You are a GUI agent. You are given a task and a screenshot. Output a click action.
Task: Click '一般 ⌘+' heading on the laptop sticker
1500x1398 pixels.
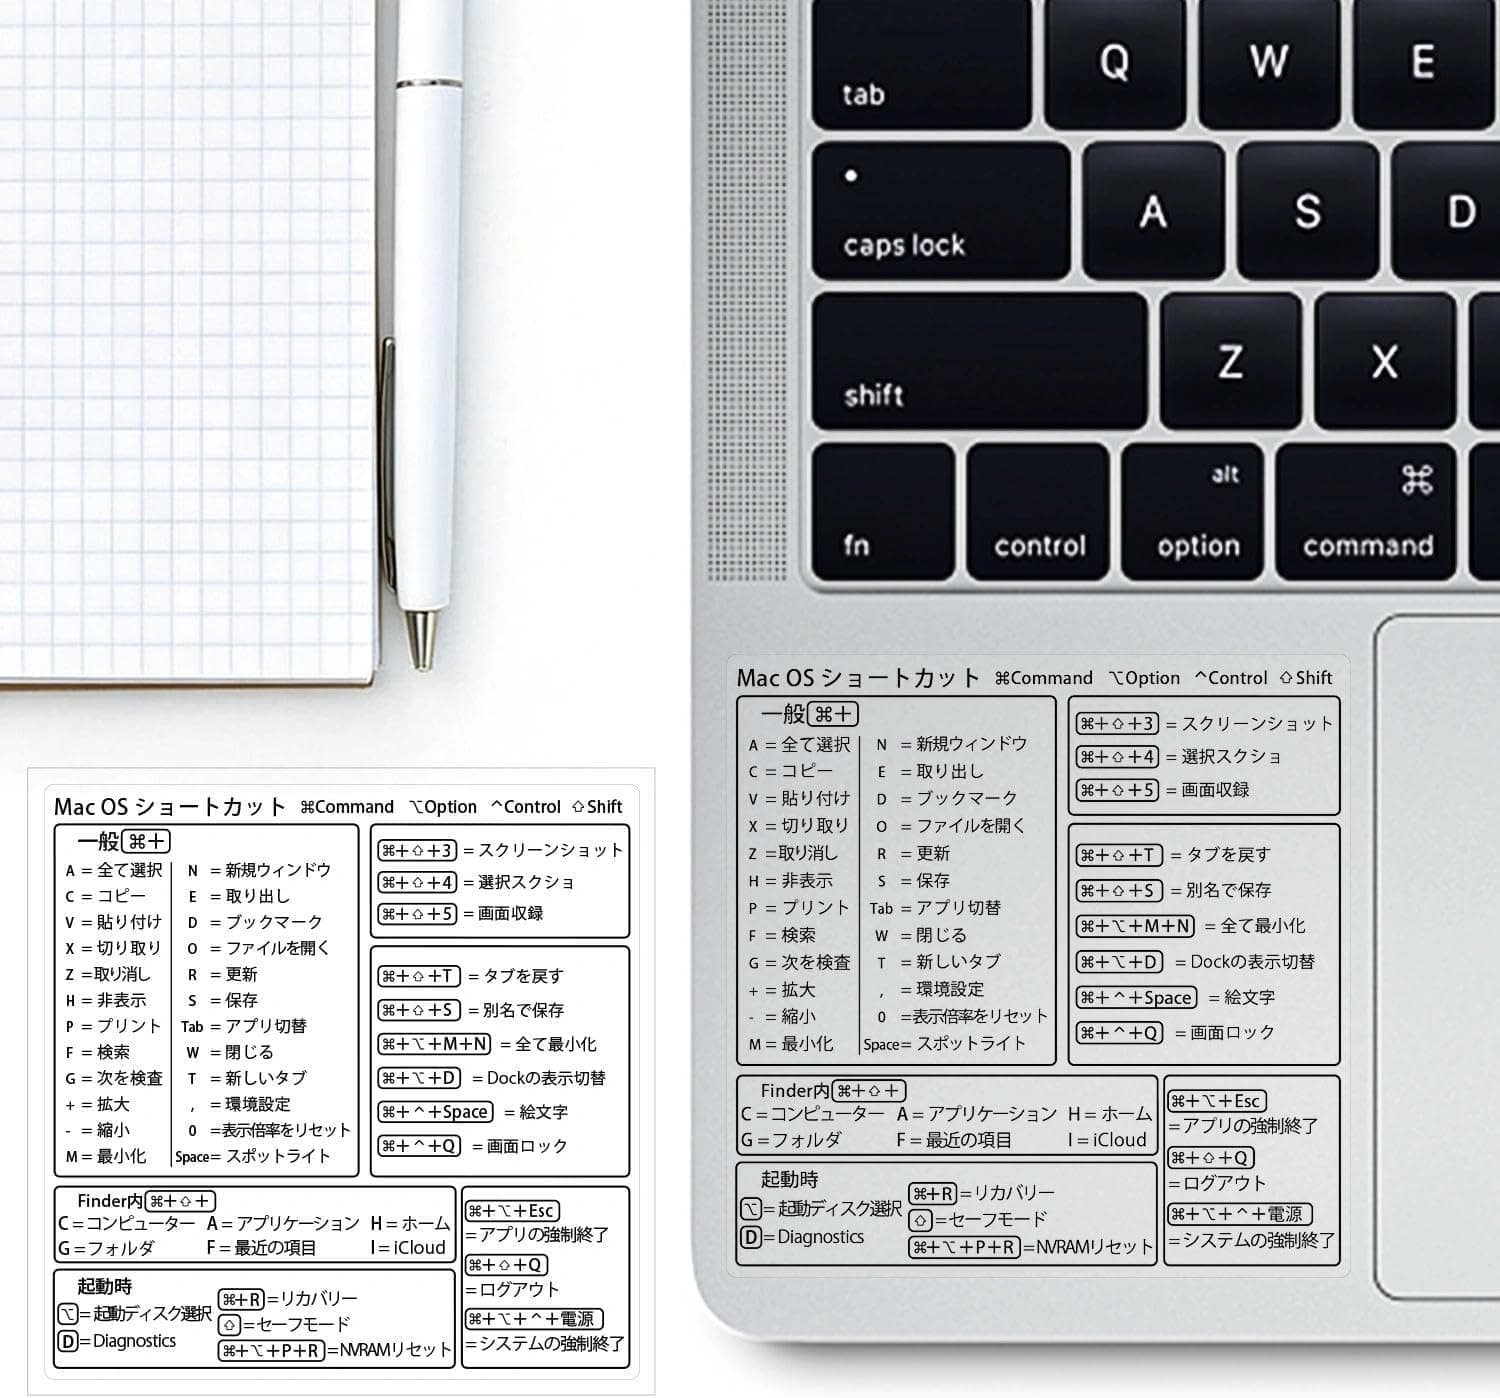810,714
